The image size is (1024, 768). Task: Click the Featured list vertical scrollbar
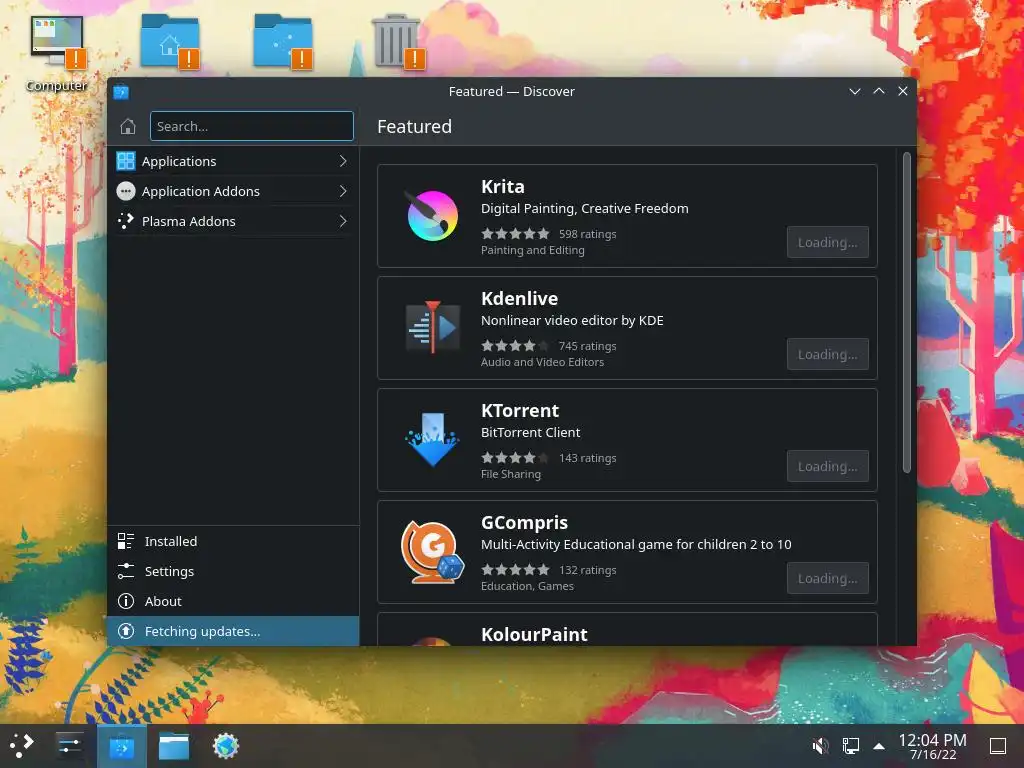pos(906,312)
